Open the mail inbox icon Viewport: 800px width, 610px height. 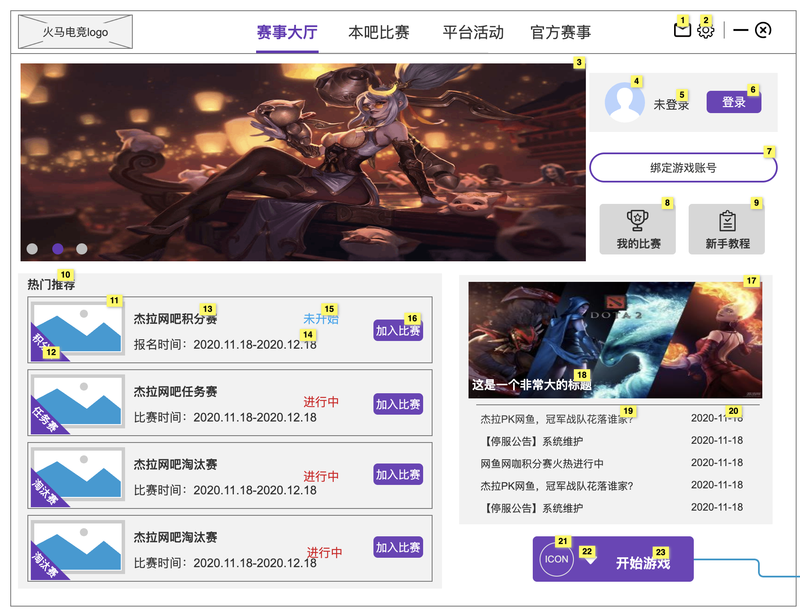(x=682, y=31)
